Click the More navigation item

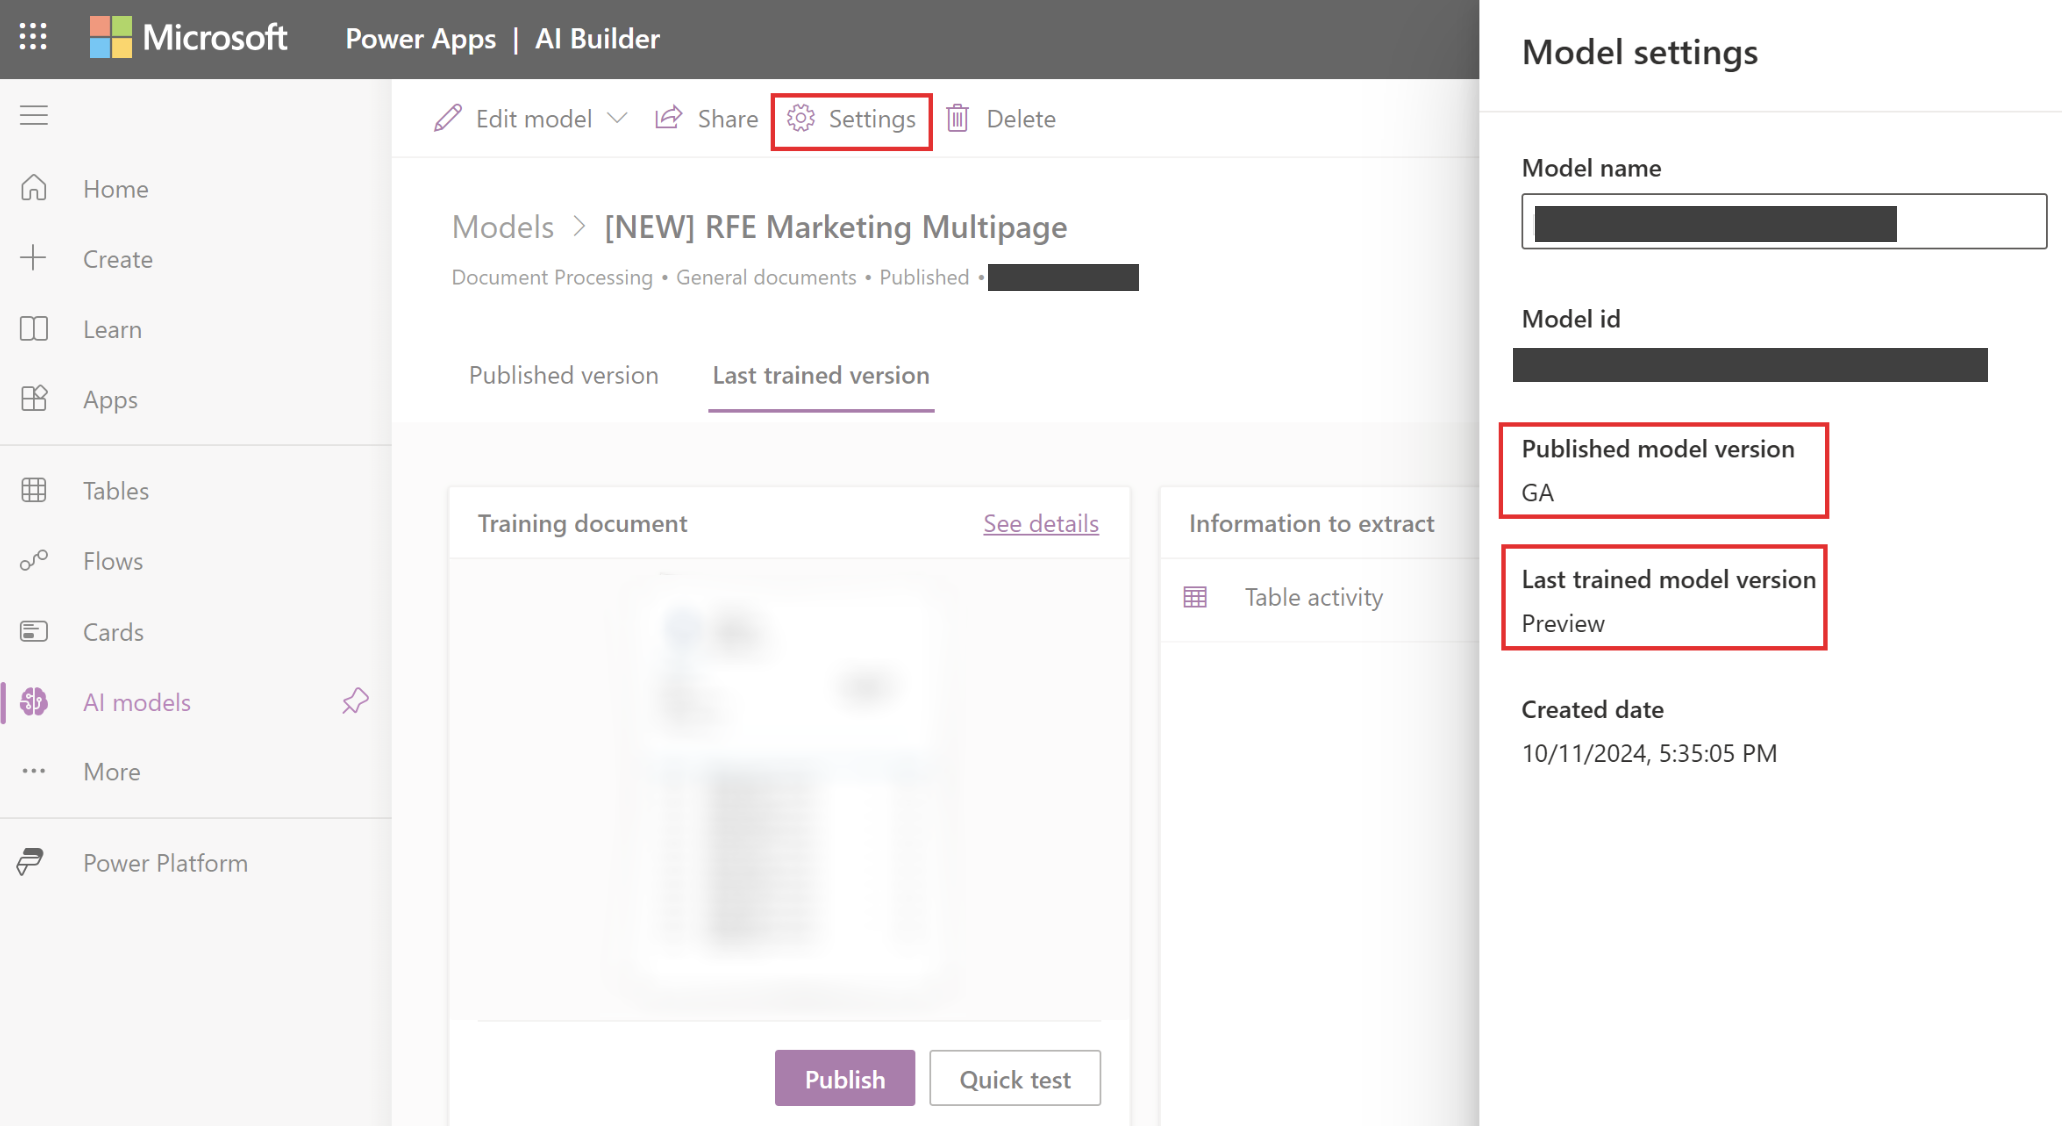coord(111,771)
